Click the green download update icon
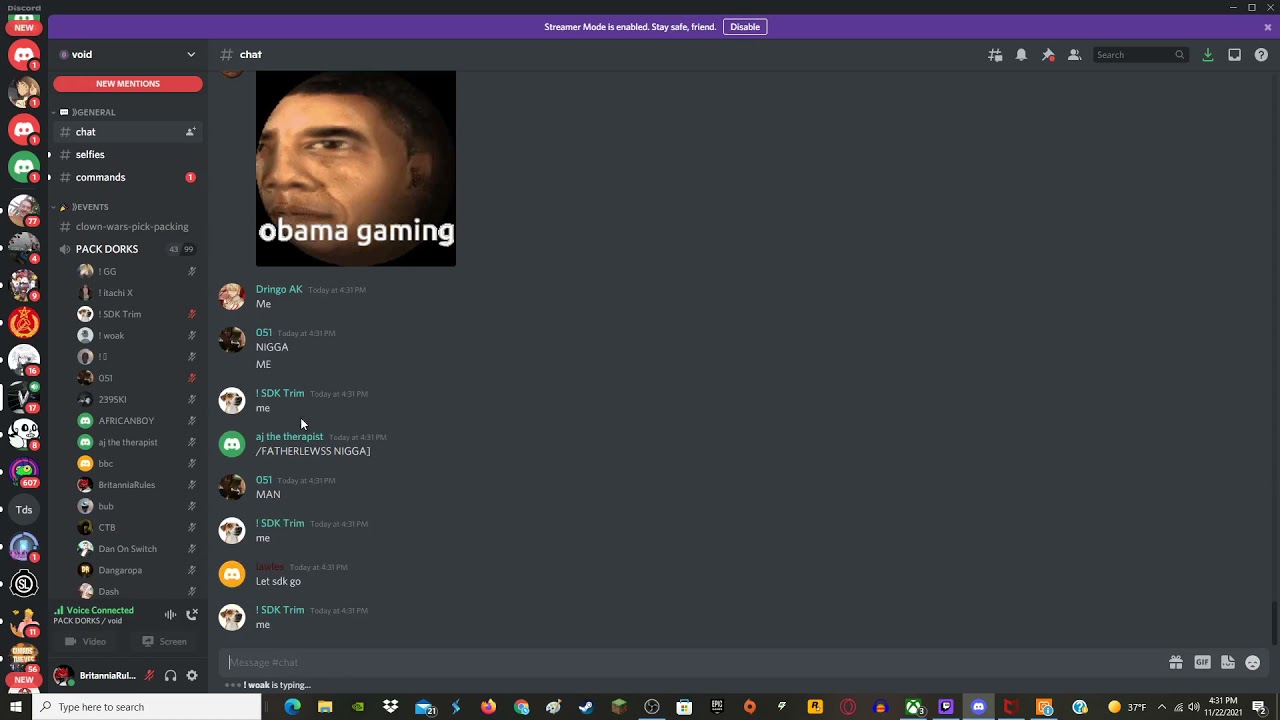 pyautogui.click(x=1208, y=55)
